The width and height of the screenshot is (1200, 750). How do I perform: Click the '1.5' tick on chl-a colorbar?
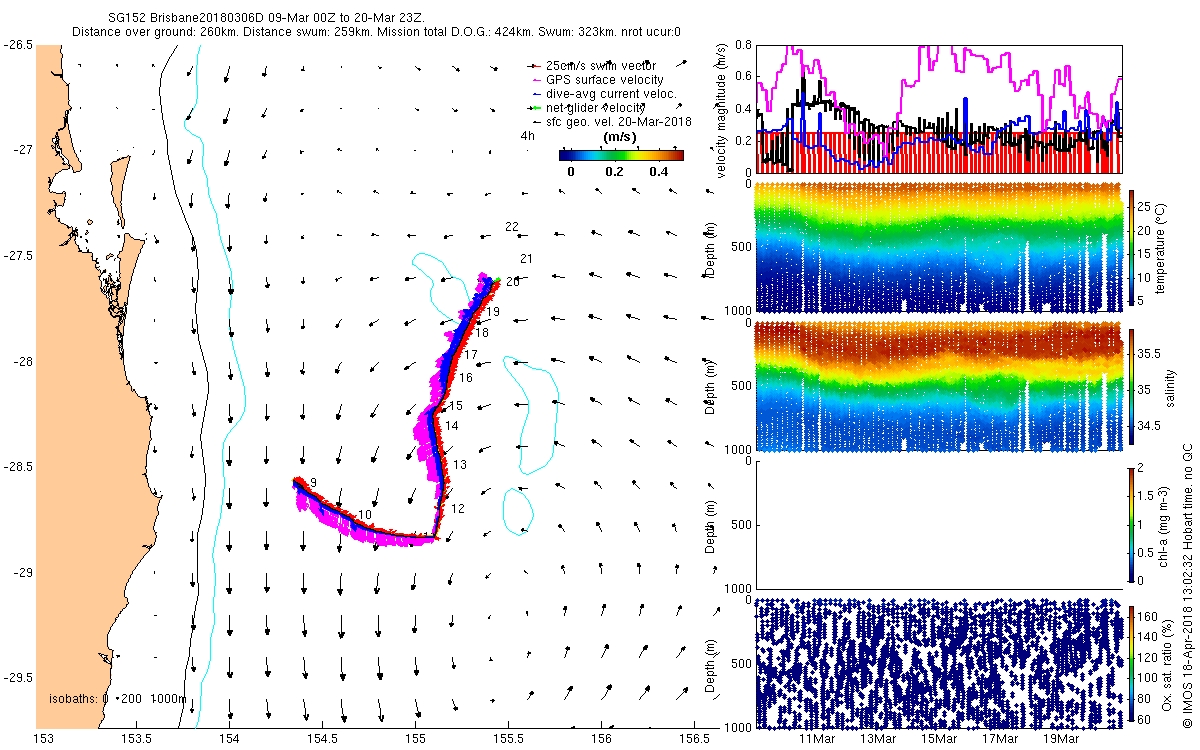1146,496
